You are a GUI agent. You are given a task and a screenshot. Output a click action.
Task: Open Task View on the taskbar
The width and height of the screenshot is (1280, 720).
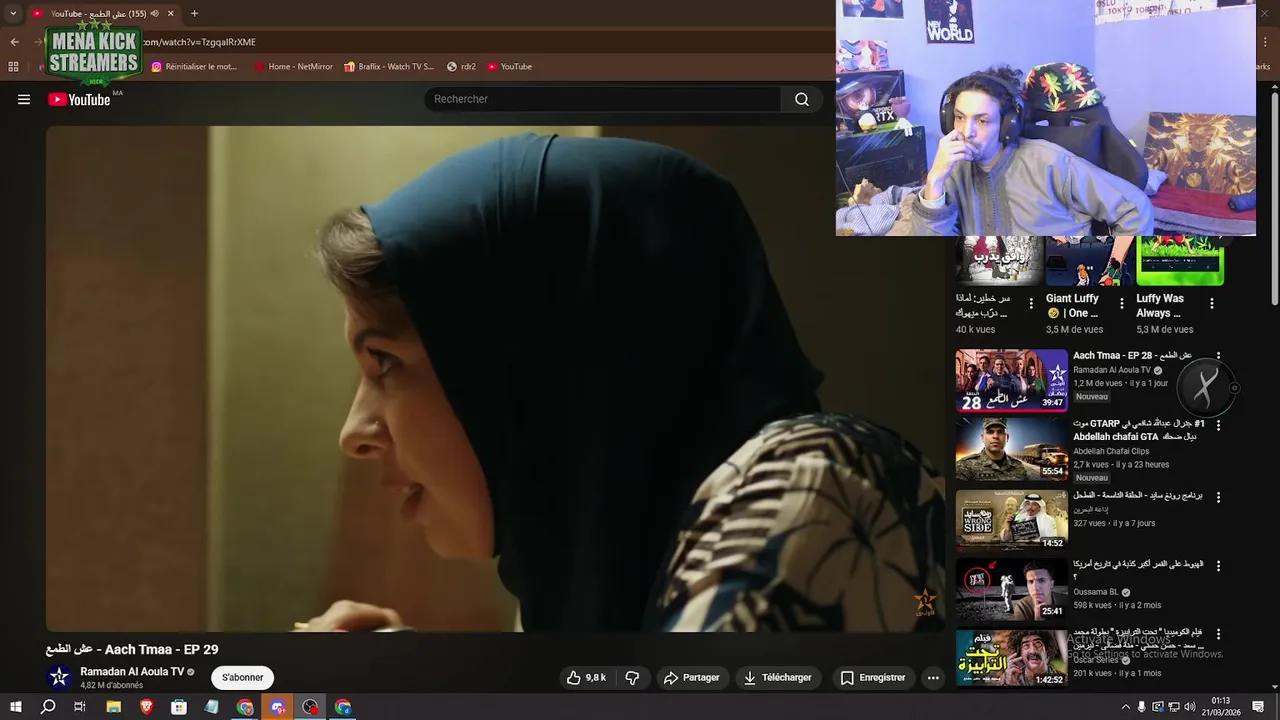[x=81, y=707]
